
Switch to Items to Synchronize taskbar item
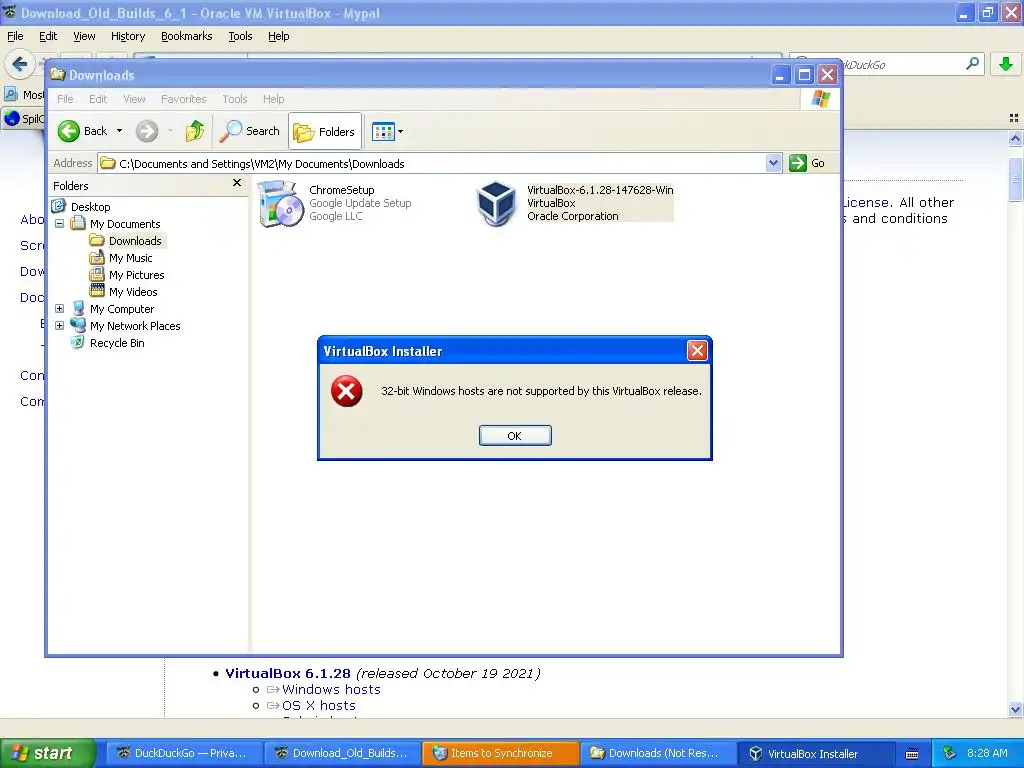500,753
